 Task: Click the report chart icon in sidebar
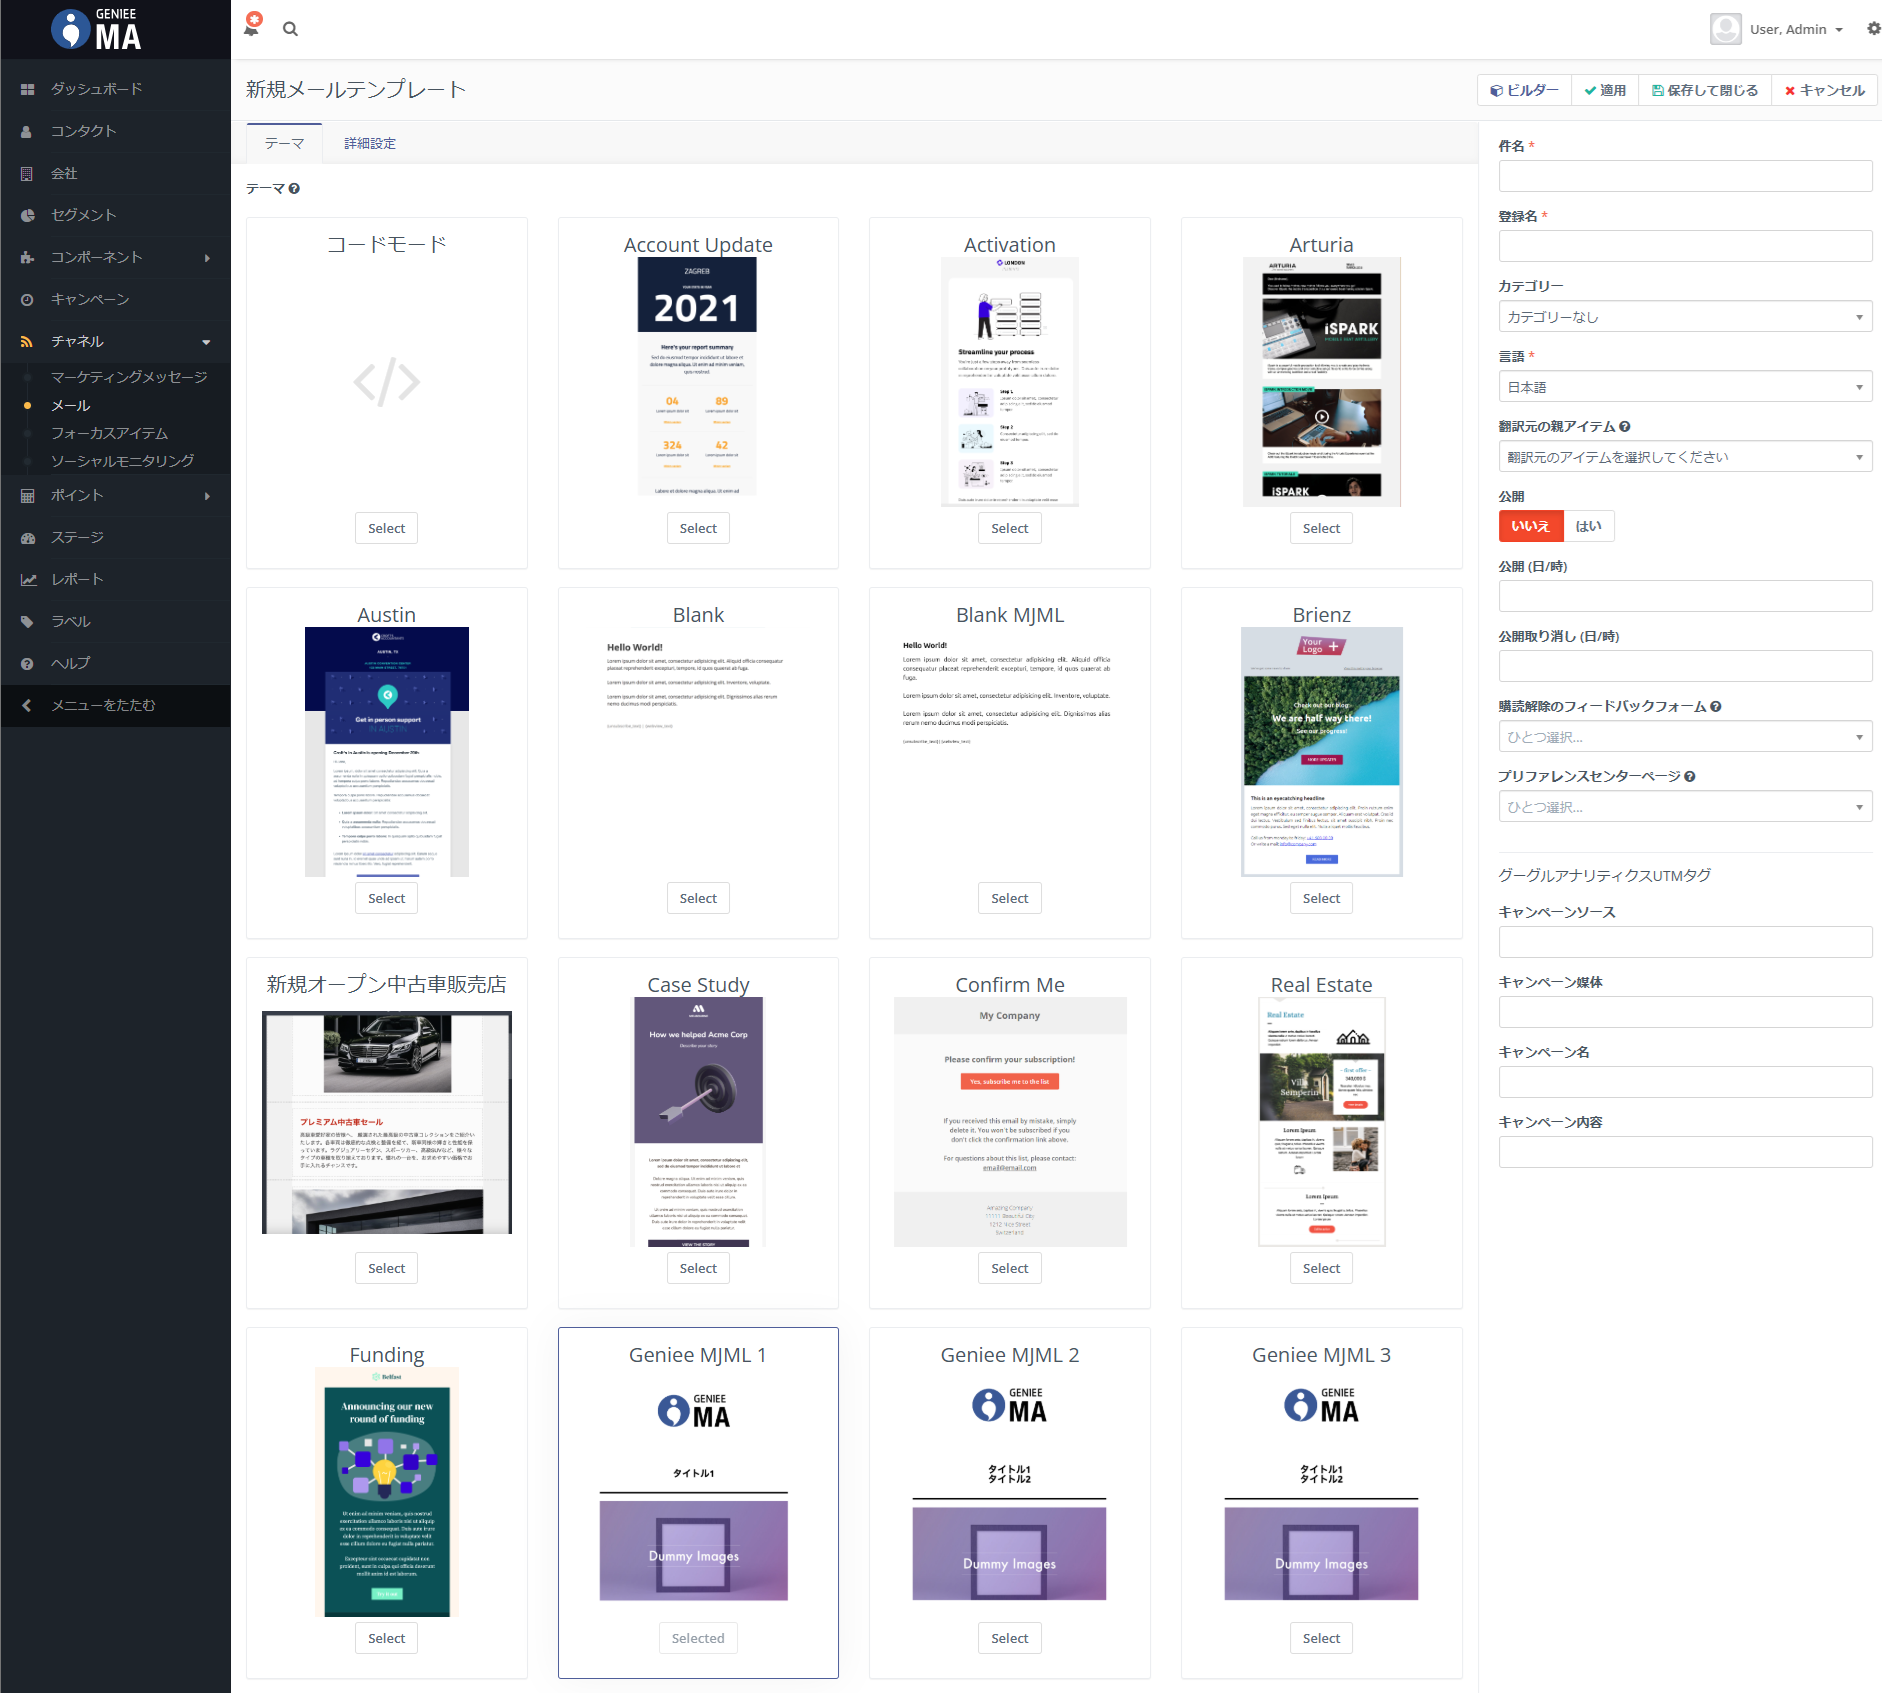click(x=27, y=579)
